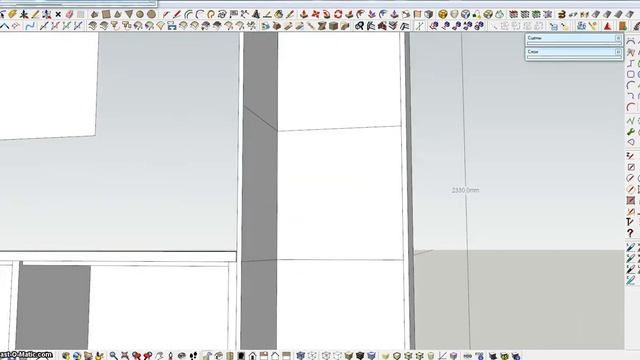Click the hourglass icon in second toolbar row
The height and width of the screenshot is (360, 640).
click(322, 26)
